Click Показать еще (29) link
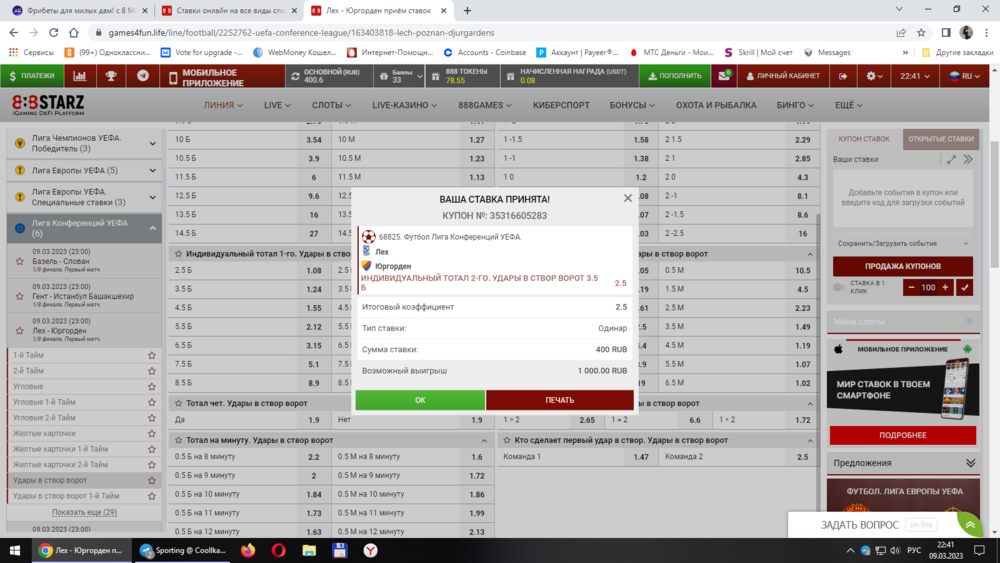The height and width of the screenshot is (563, 1000). coord(84,512)
